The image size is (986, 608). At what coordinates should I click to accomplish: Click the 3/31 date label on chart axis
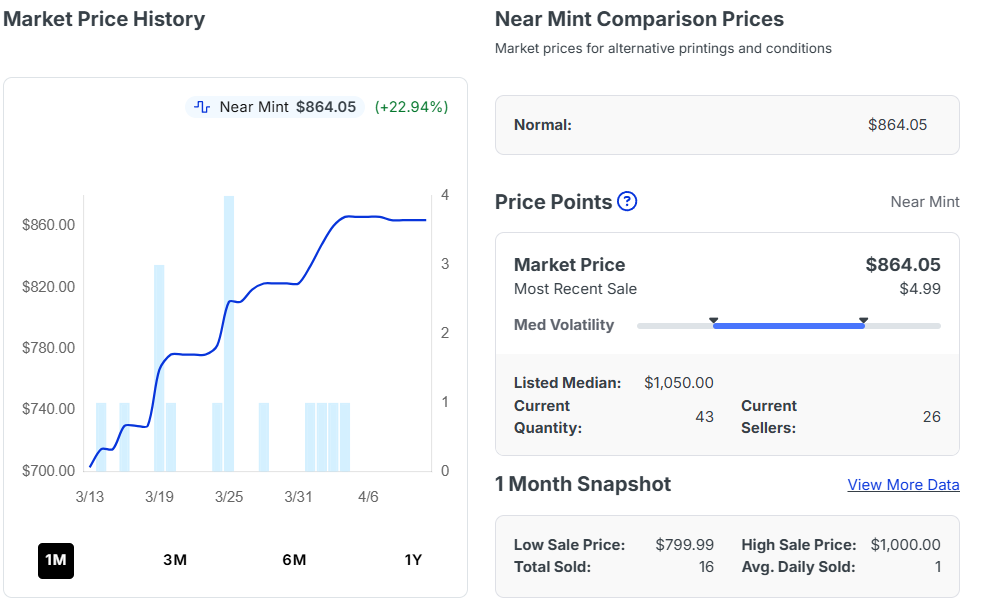(299, 497)
